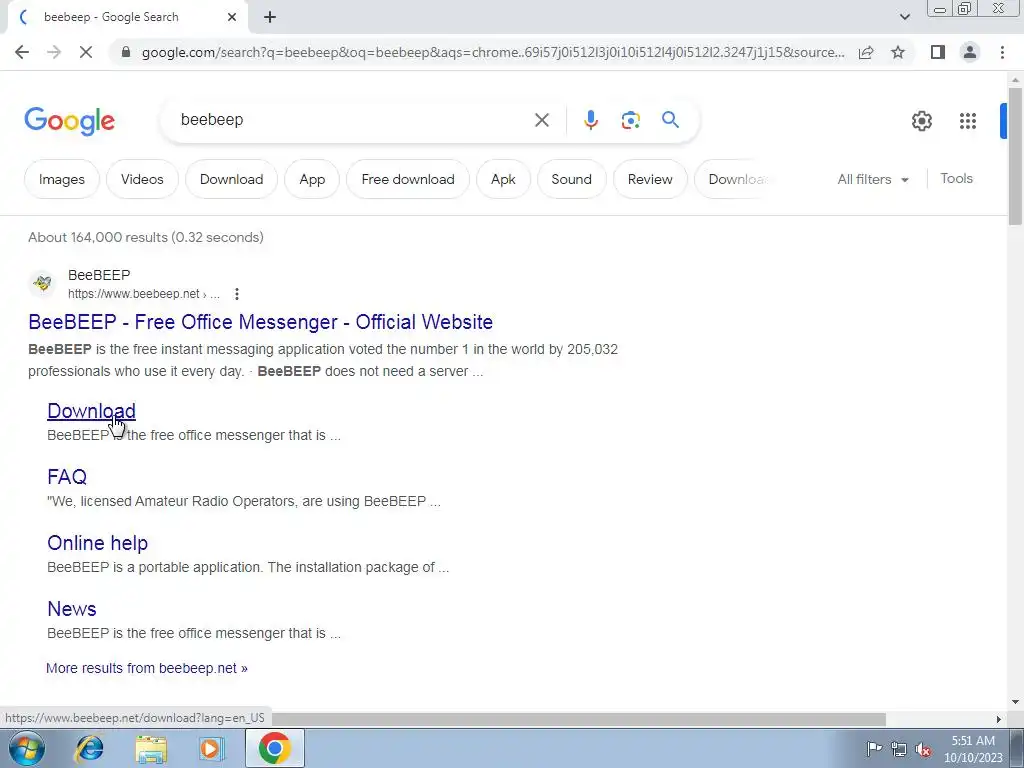The height and width of the screenshot is (768, 1024).
Task: Submit search with magnifier icon
Action: [670, 120]
